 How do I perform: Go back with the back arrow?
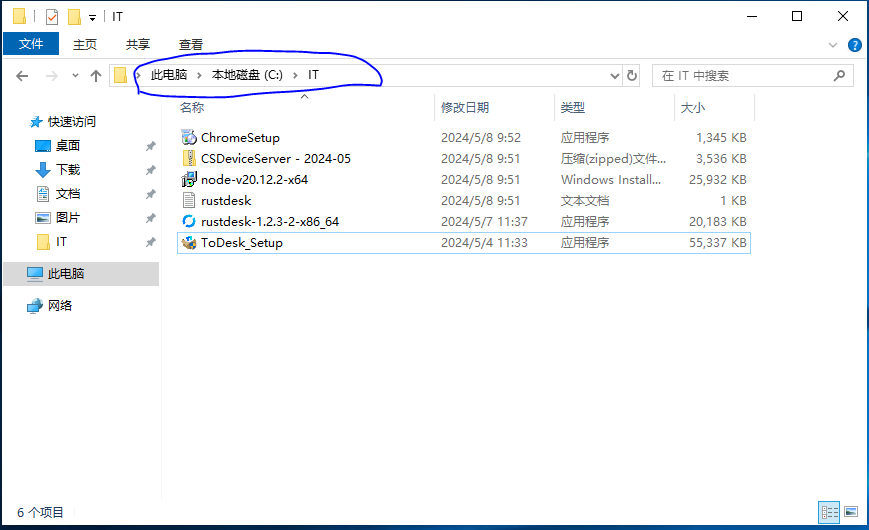tap(22, 75)
